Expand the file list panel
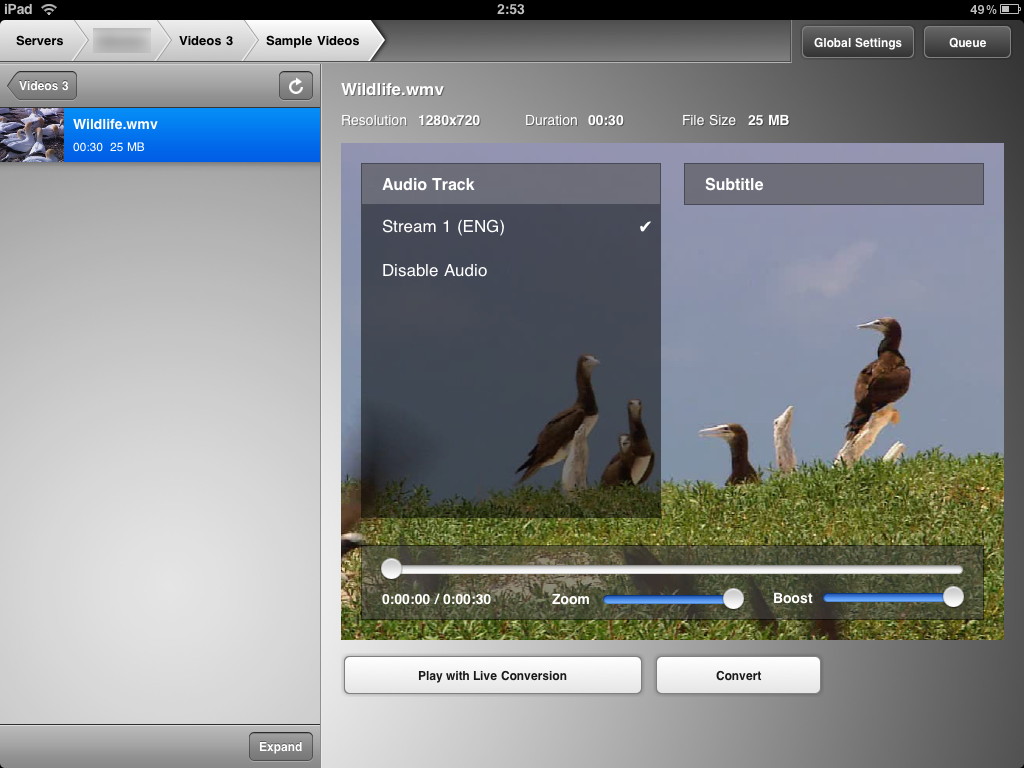This screenshot has height=768, width=1024. coord(280,747)
